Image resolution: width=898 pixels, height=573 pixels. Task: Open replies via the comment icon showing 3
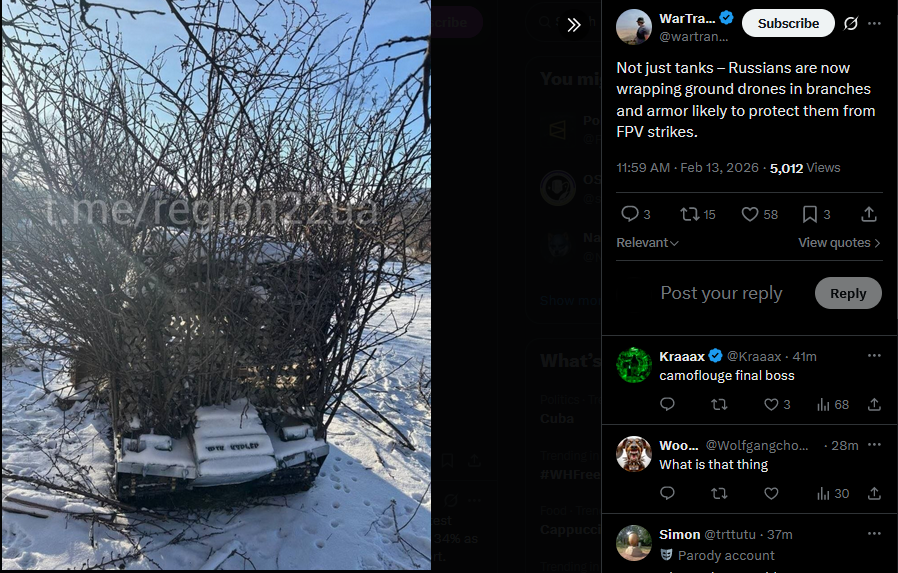(x=636, y=214)
